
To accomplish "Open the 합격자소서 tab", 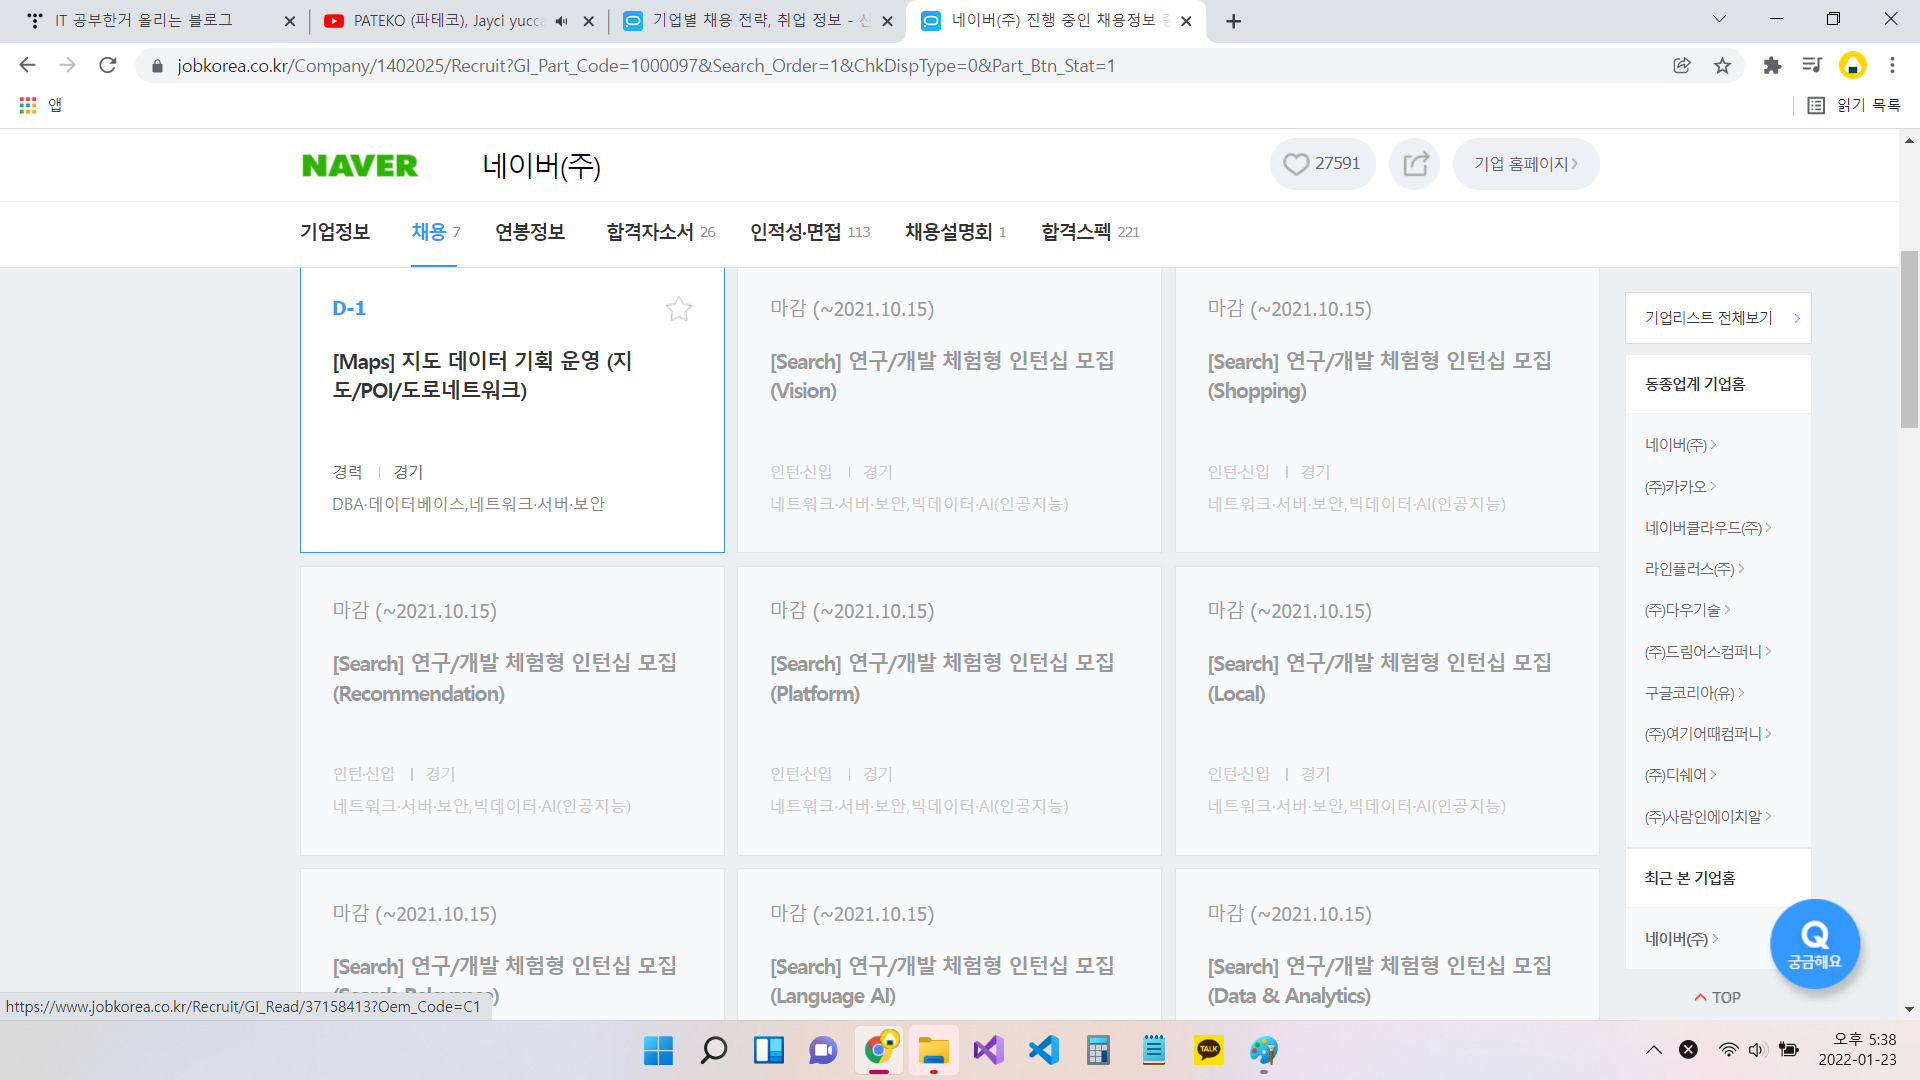I will point(650,232).
